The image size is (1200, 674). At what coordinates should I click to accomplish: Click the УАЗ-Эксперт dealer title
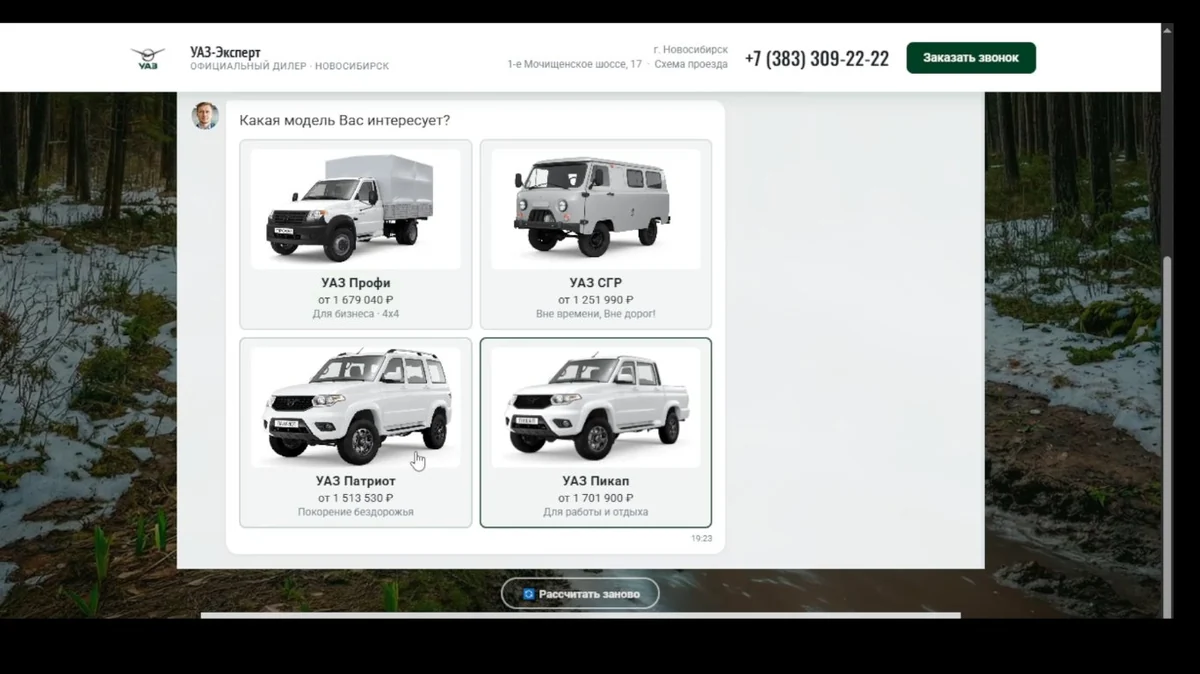pos(225,52)
